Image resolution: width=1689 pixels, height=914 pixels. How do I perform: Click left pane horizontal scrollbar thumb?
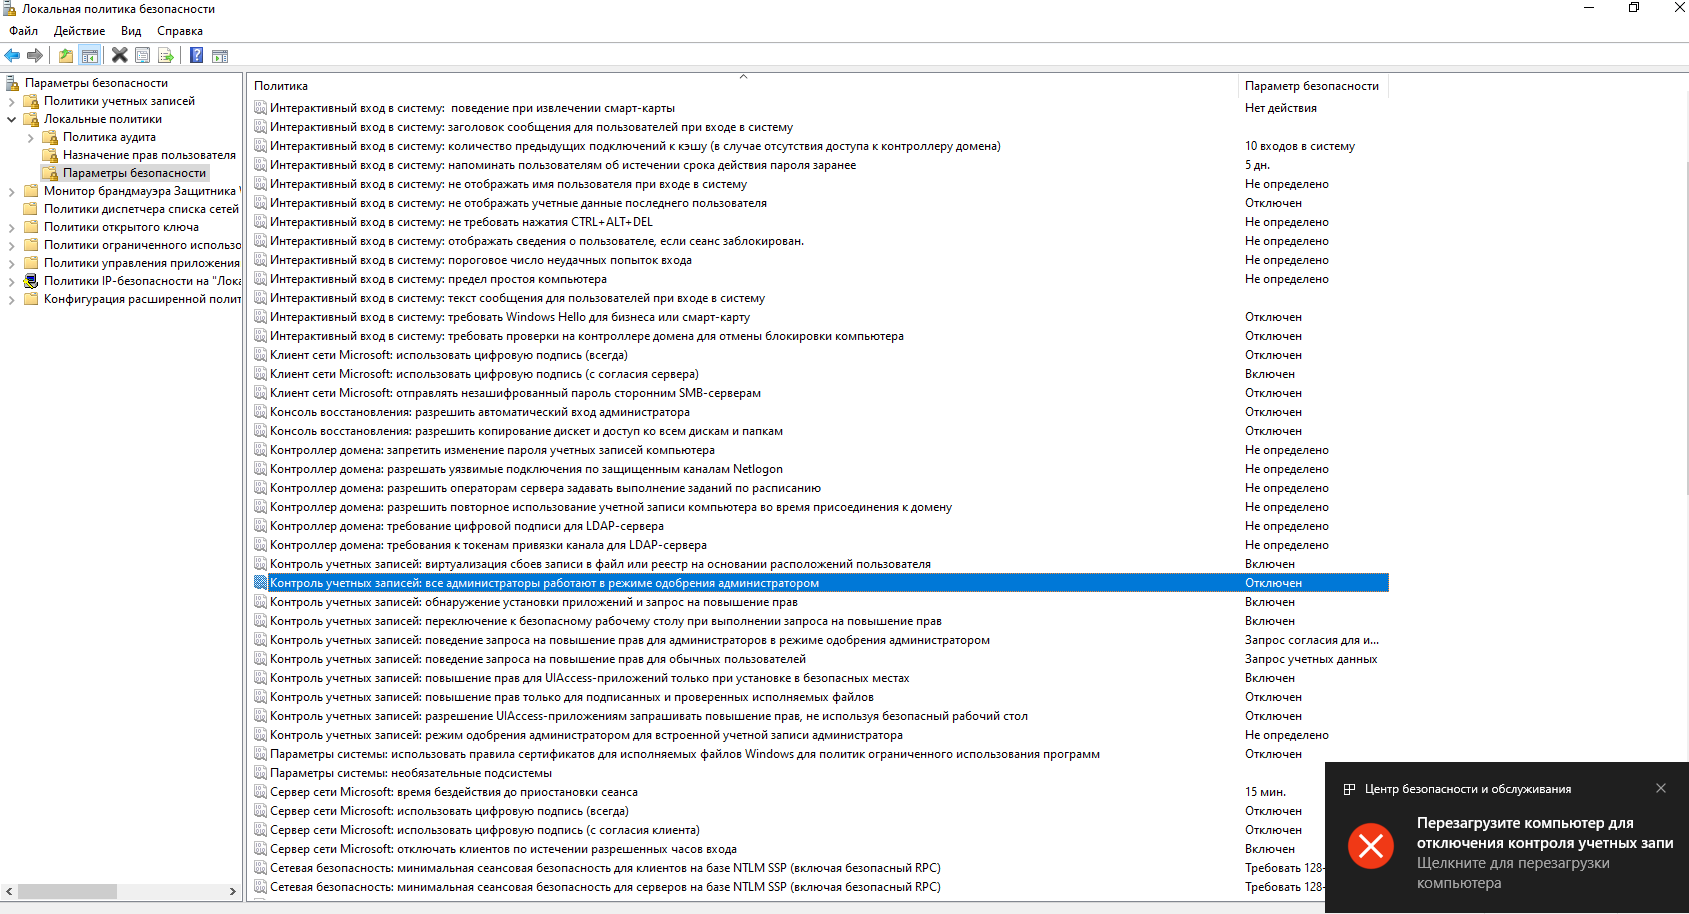coord(67,891)
